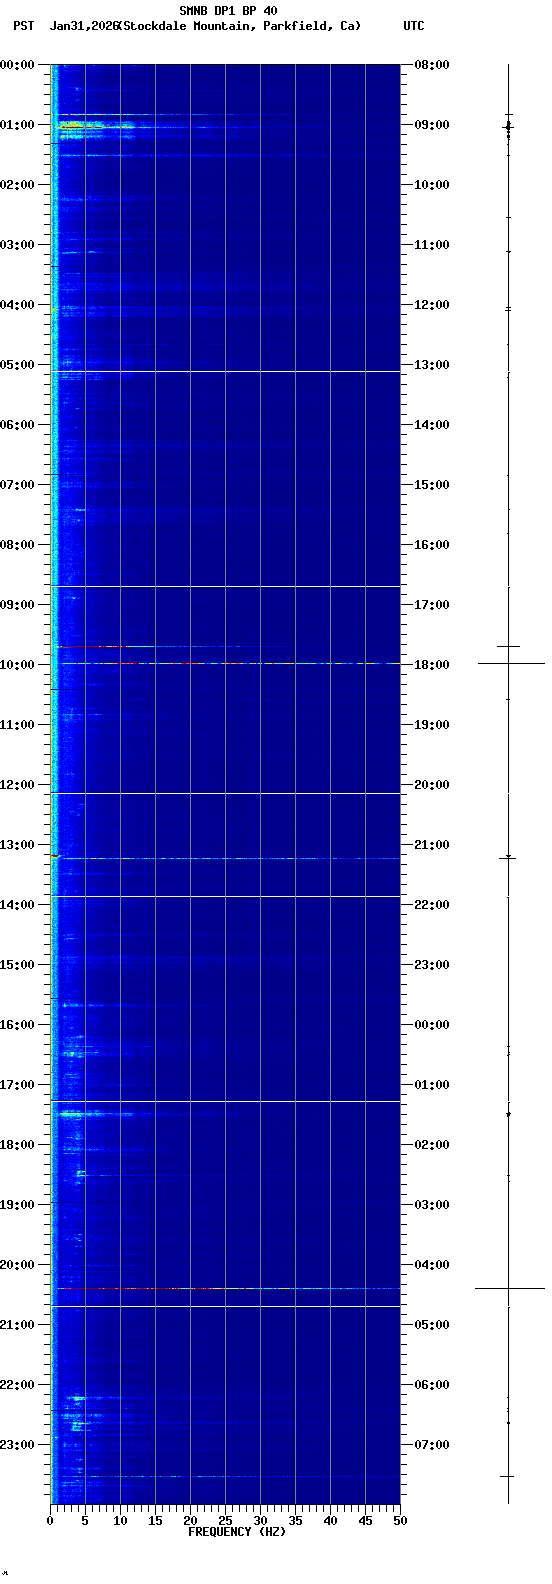Screen dimensions: 552x1584
Task: Click the 'FREQUENCY (HZ)' axis label
Action: coord(237,1532)
